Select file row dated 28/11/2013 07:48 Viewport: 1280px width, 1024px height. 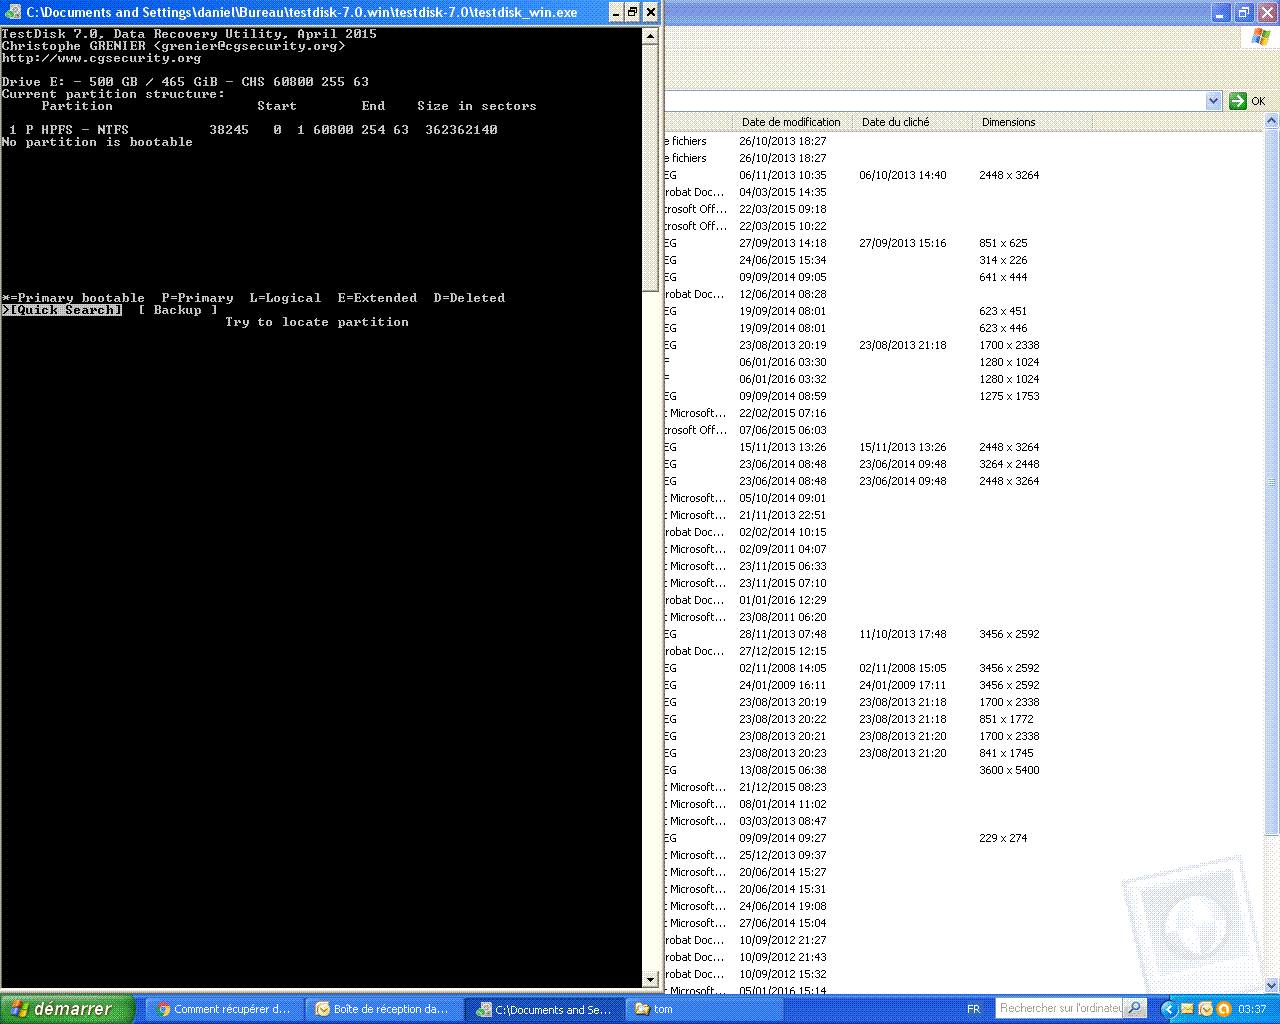pyautogui.click(x=964, y=634)
